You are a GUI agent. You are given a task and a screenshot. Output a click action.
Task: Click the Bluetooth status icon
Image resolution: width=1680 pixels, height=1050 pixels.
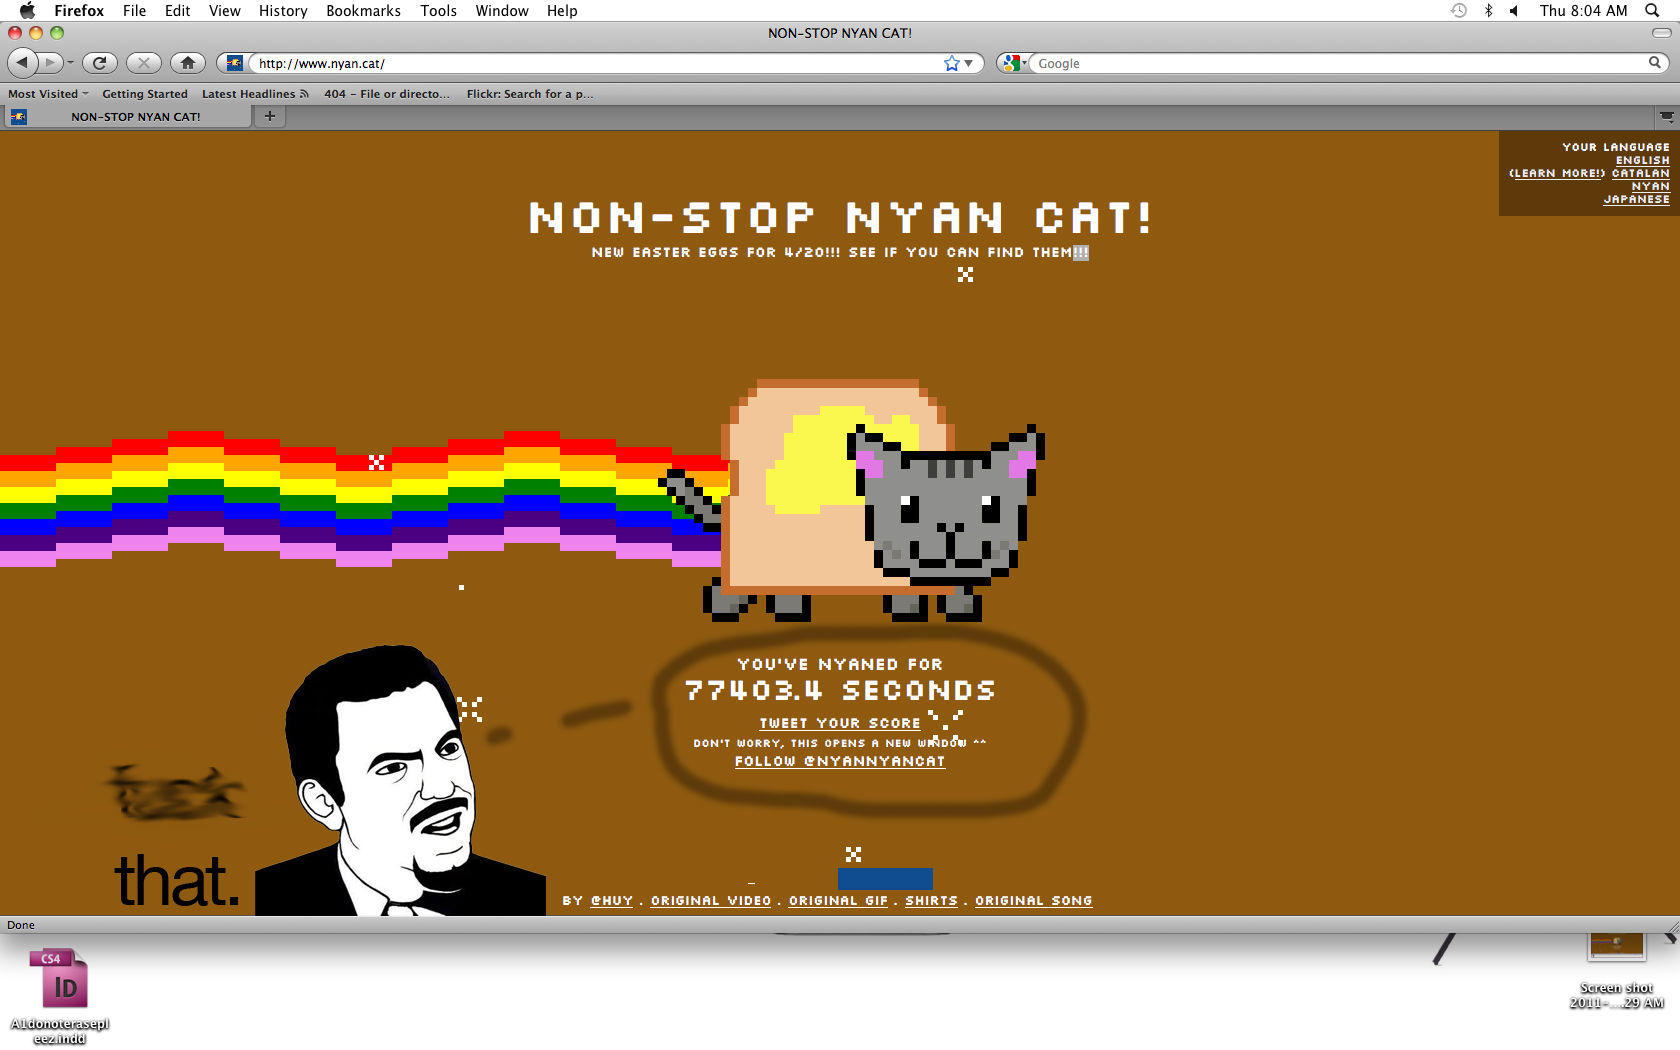[x=1488, y=10]
